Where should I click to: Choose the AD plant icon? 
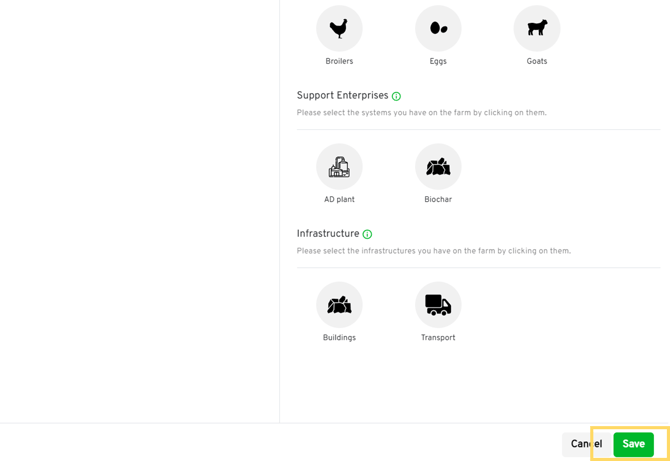point(339,167)
